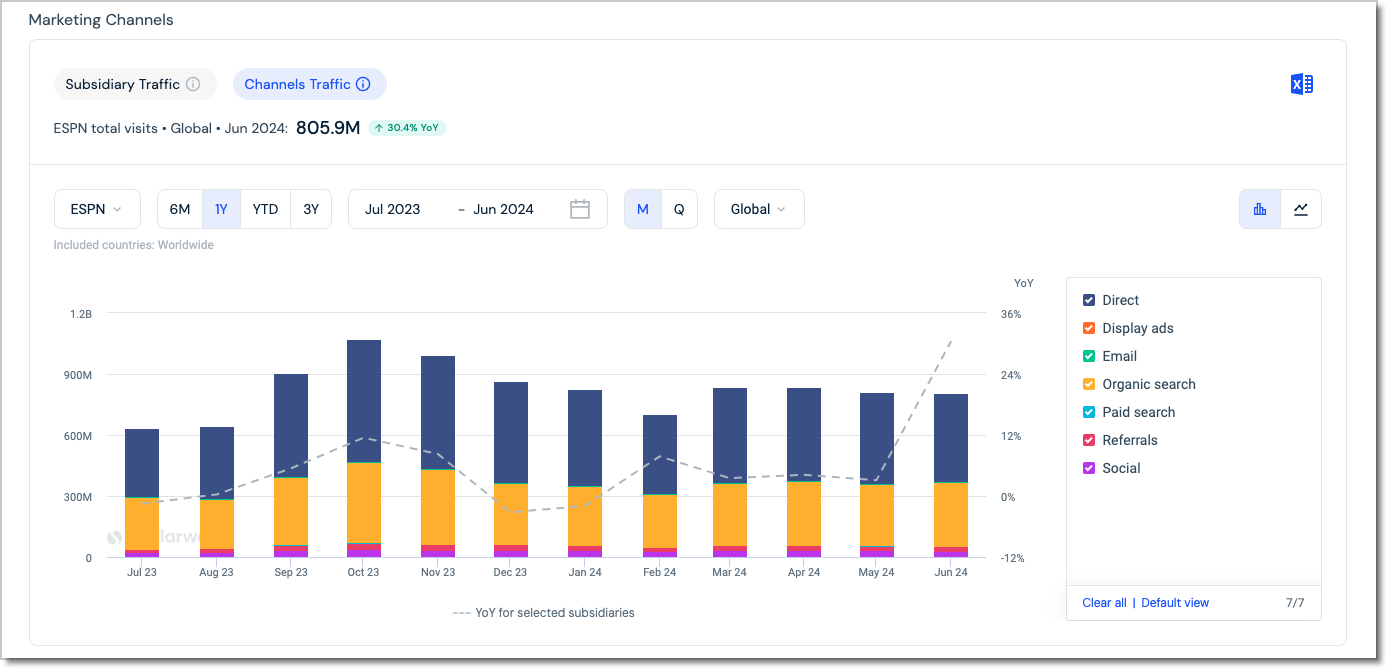Uncheck the Referrals channel checkbox
This screenshot has width=1388, height=670.
tap(1089, 440)
